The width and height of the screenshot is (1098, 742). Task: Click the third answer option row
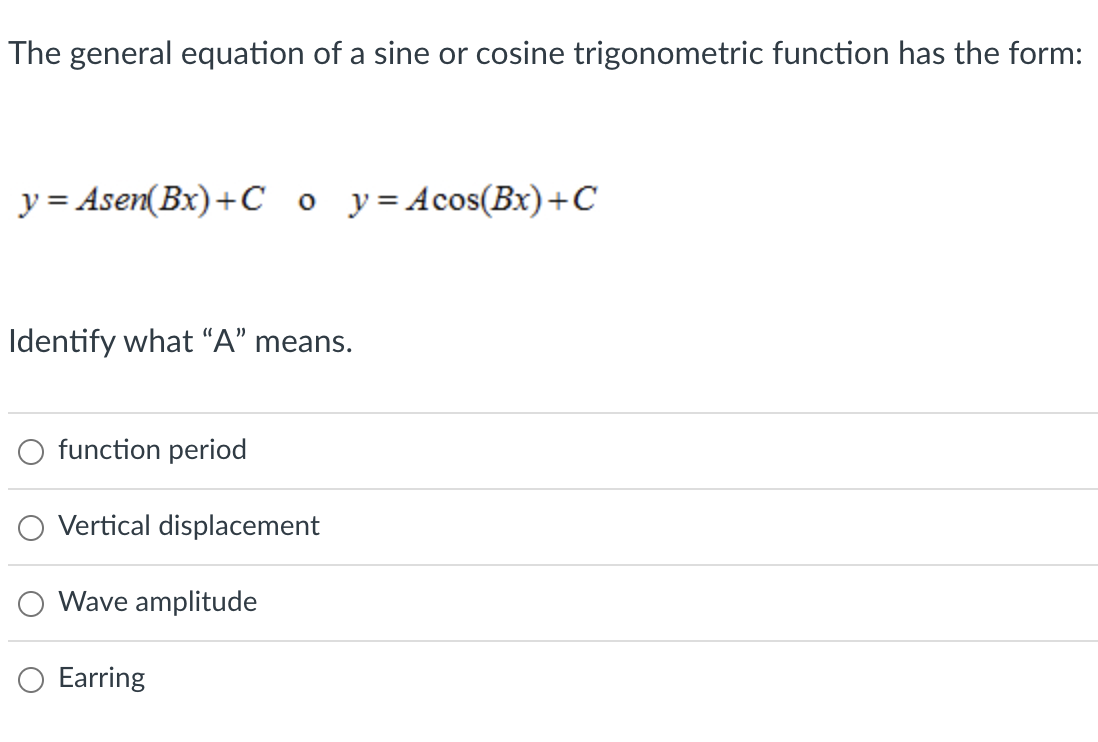coord(549,603)
